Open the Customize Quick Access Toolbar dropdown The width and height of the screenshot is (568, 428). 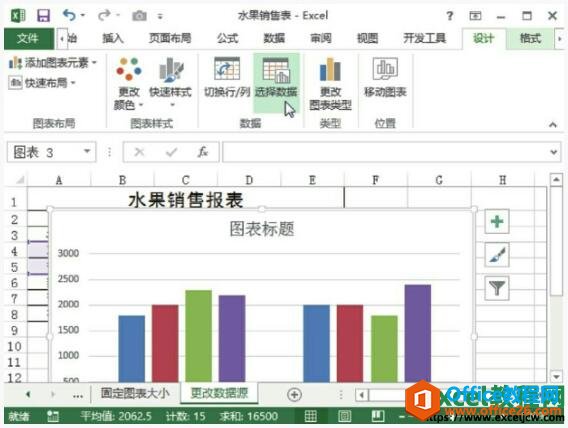click(160, 16)
